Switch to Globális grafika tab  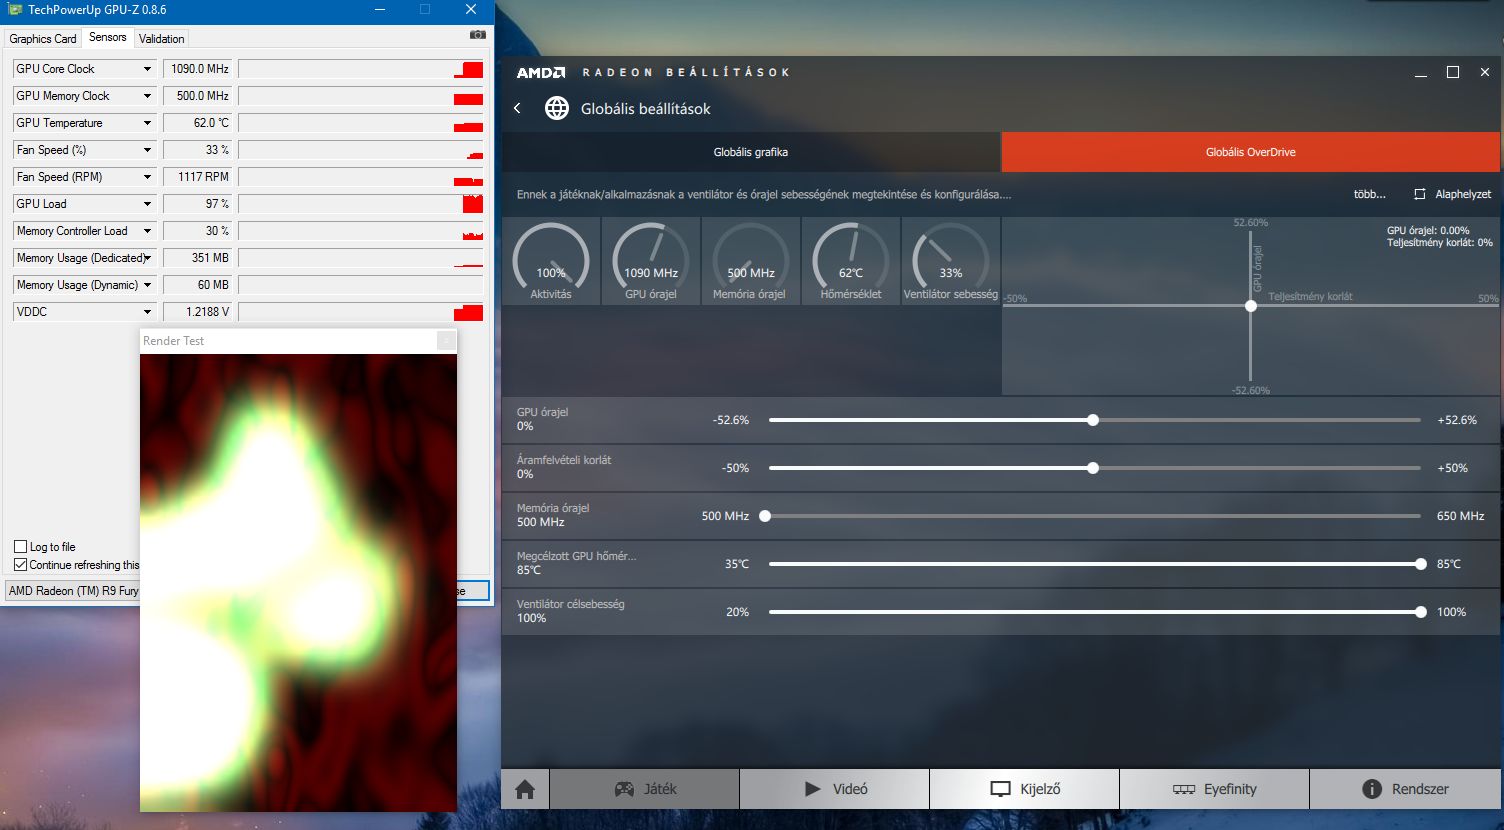[x=751, y=152]
